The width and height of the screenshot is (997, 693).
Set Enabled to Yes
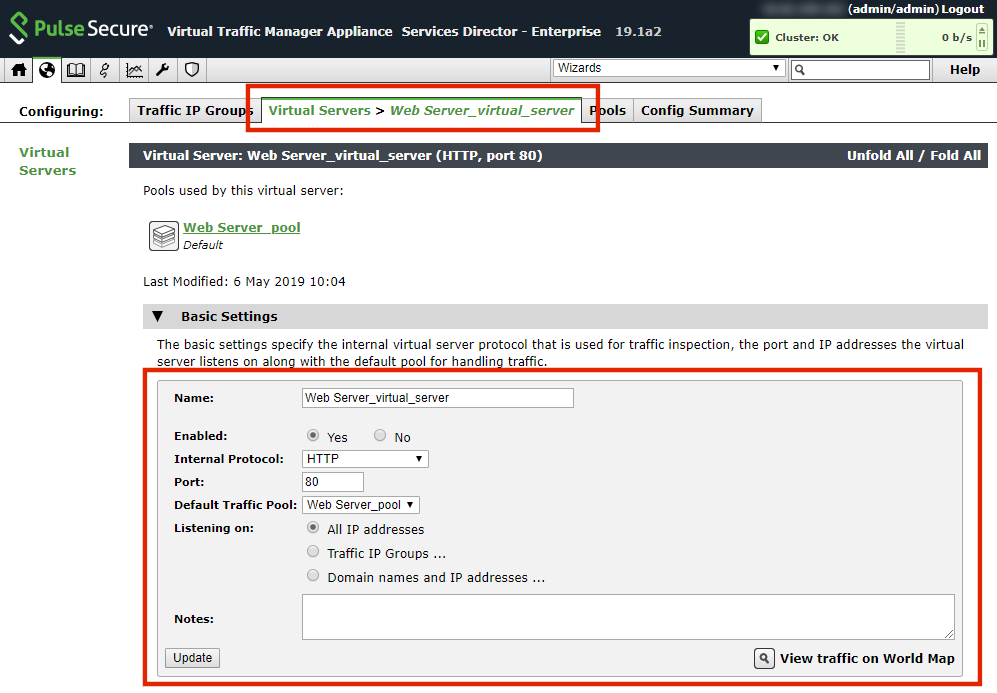(x=313, y=436)
